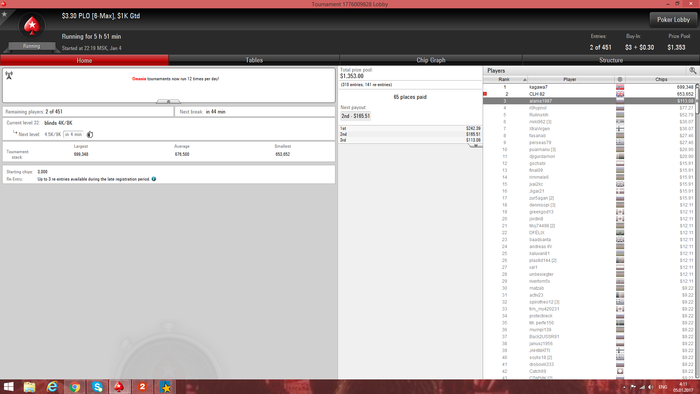
Task: Select player row XtraVirgen
Action: coord(589,129)
